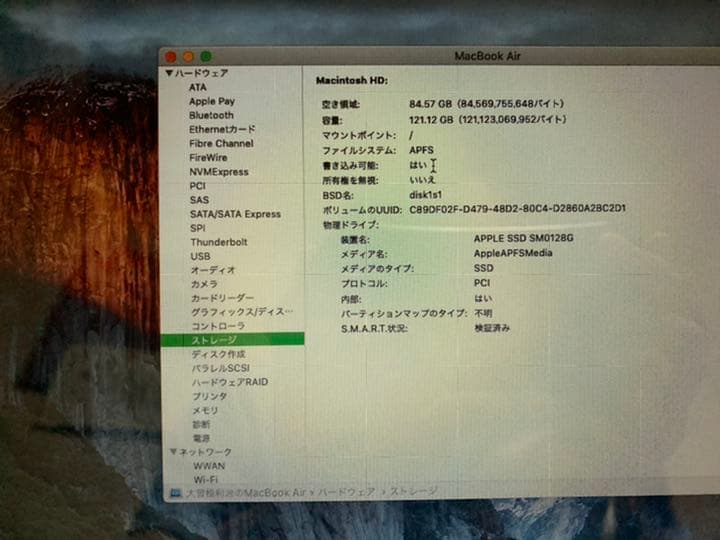The image size is (720, 540).
Task: Click the Macintosh HD: heading
Action: [352, 80]
